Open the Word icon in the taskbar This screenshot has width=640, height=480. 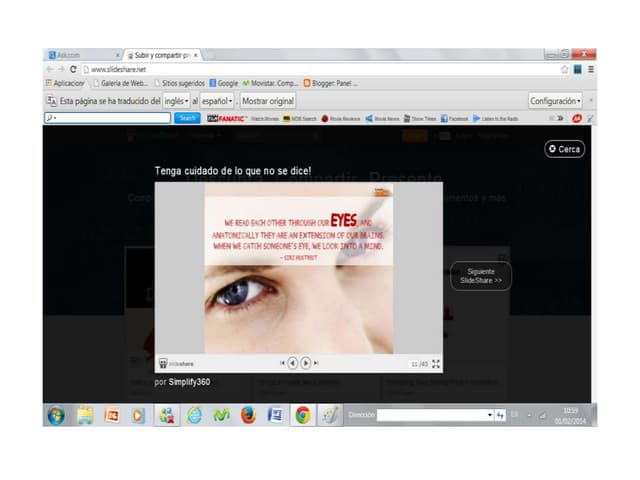tap(275, 414)
